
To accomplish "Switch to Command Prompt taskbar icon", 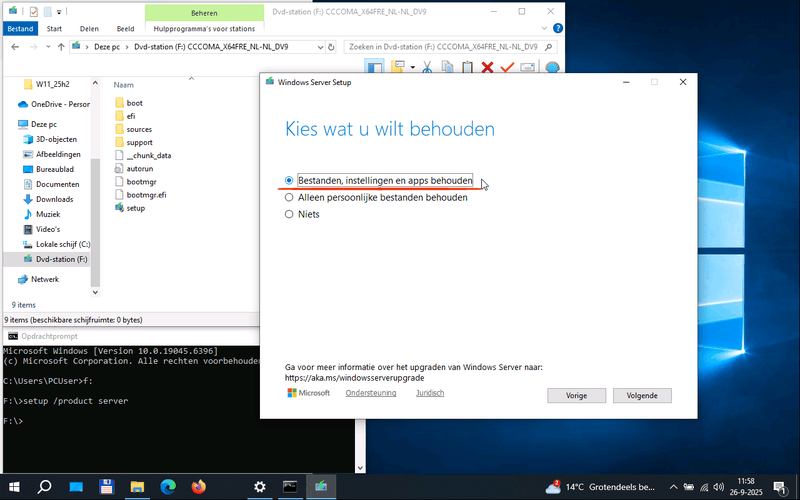I will point(290,487).
